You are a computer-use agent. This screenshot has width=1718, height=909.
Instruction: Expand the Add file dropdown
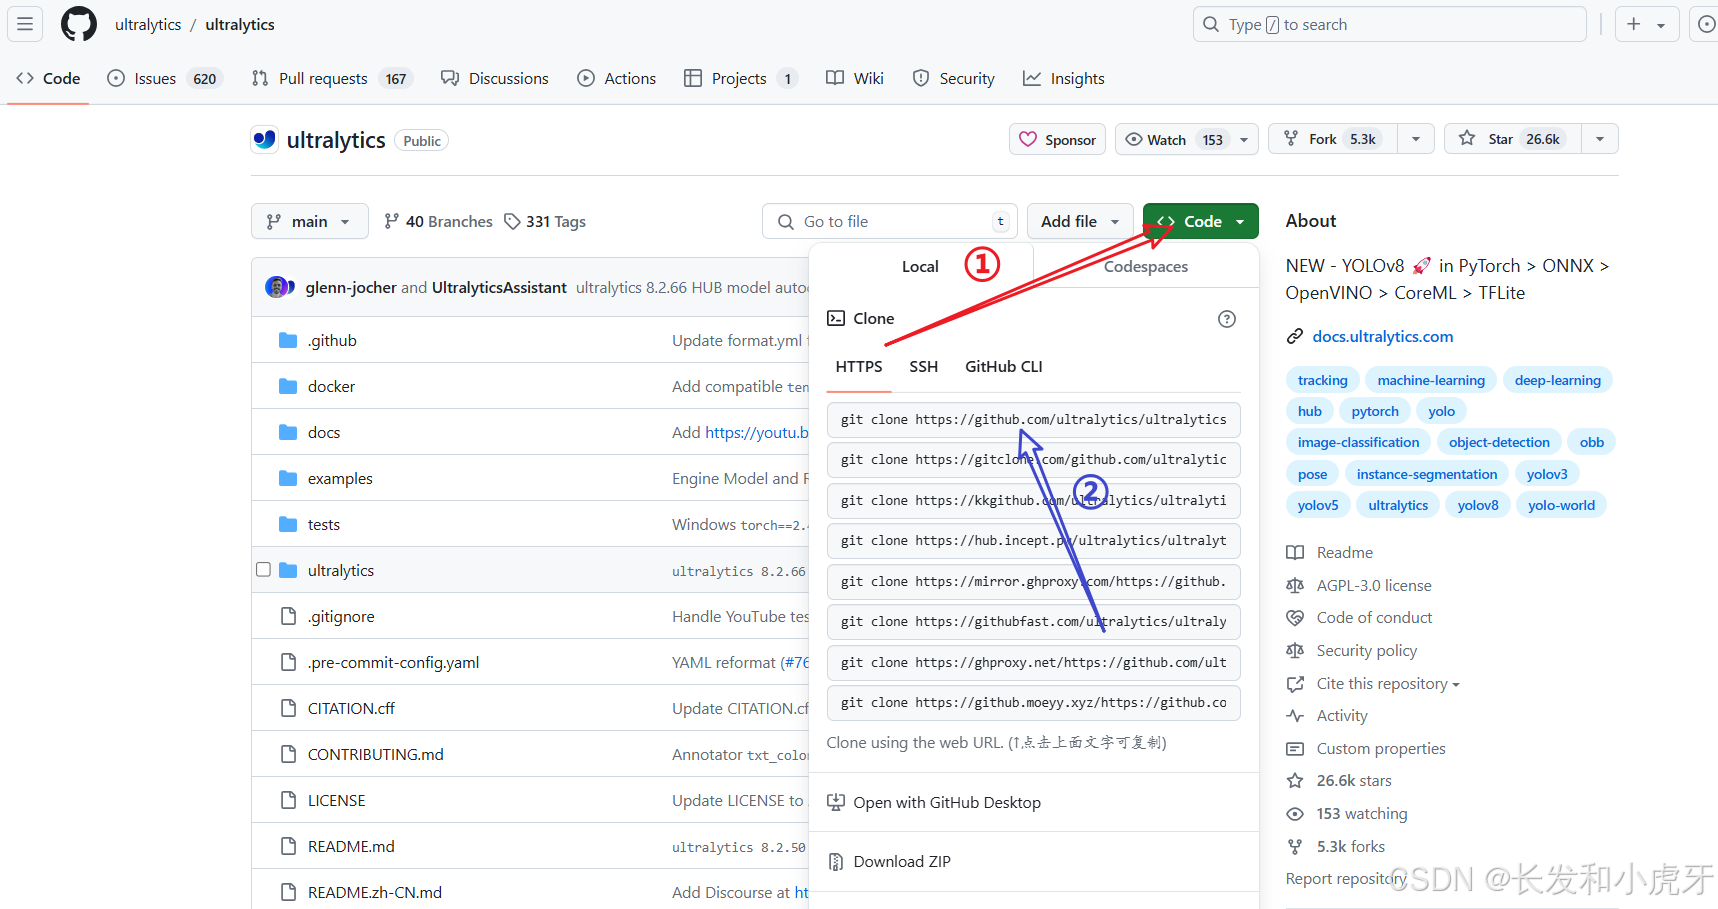pyautogui.click(x=1080, y=222)
